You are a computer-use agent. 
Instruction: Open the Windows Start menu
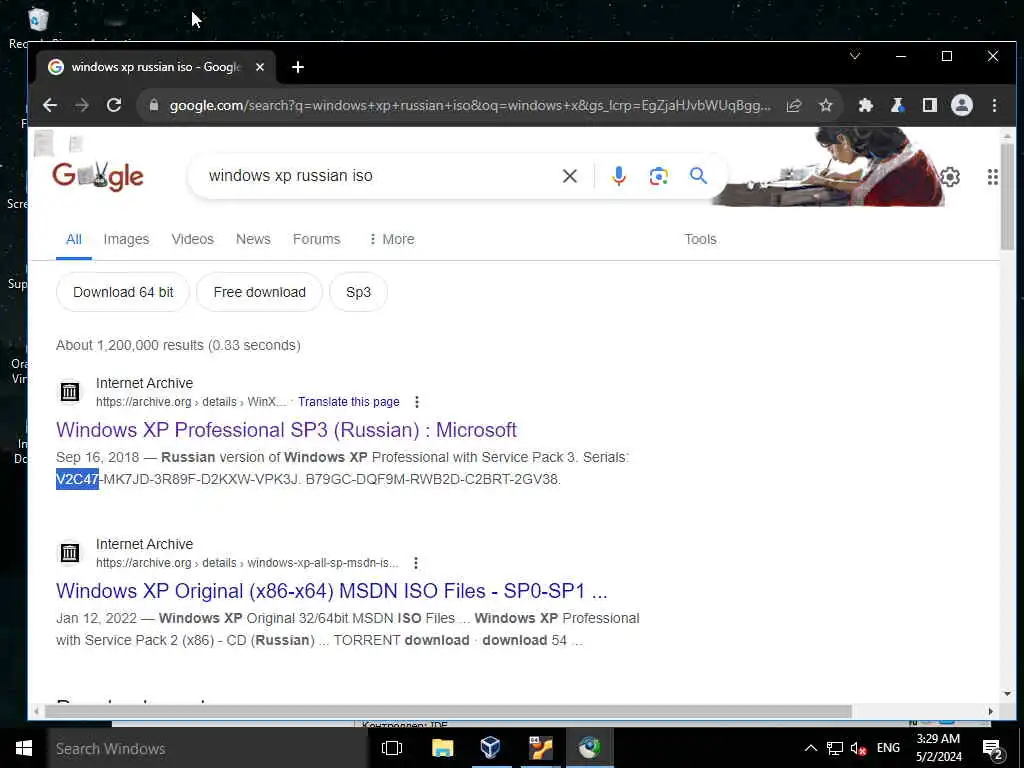pyautogui.click(x=24, y=748)
